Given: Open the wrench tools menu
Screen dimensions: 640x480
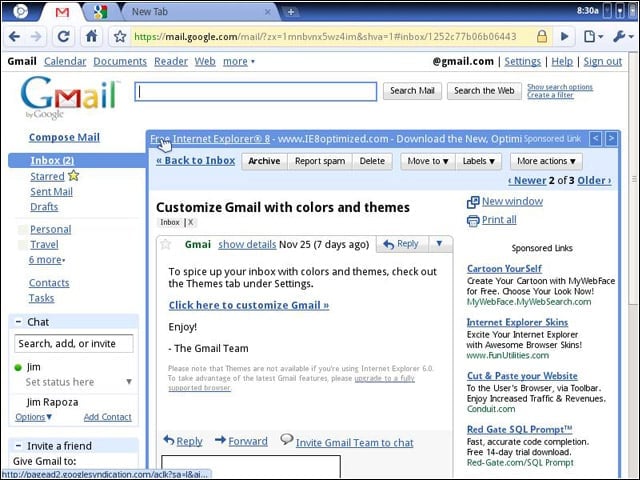Looking at the screenshot, I should pos(623,37).
